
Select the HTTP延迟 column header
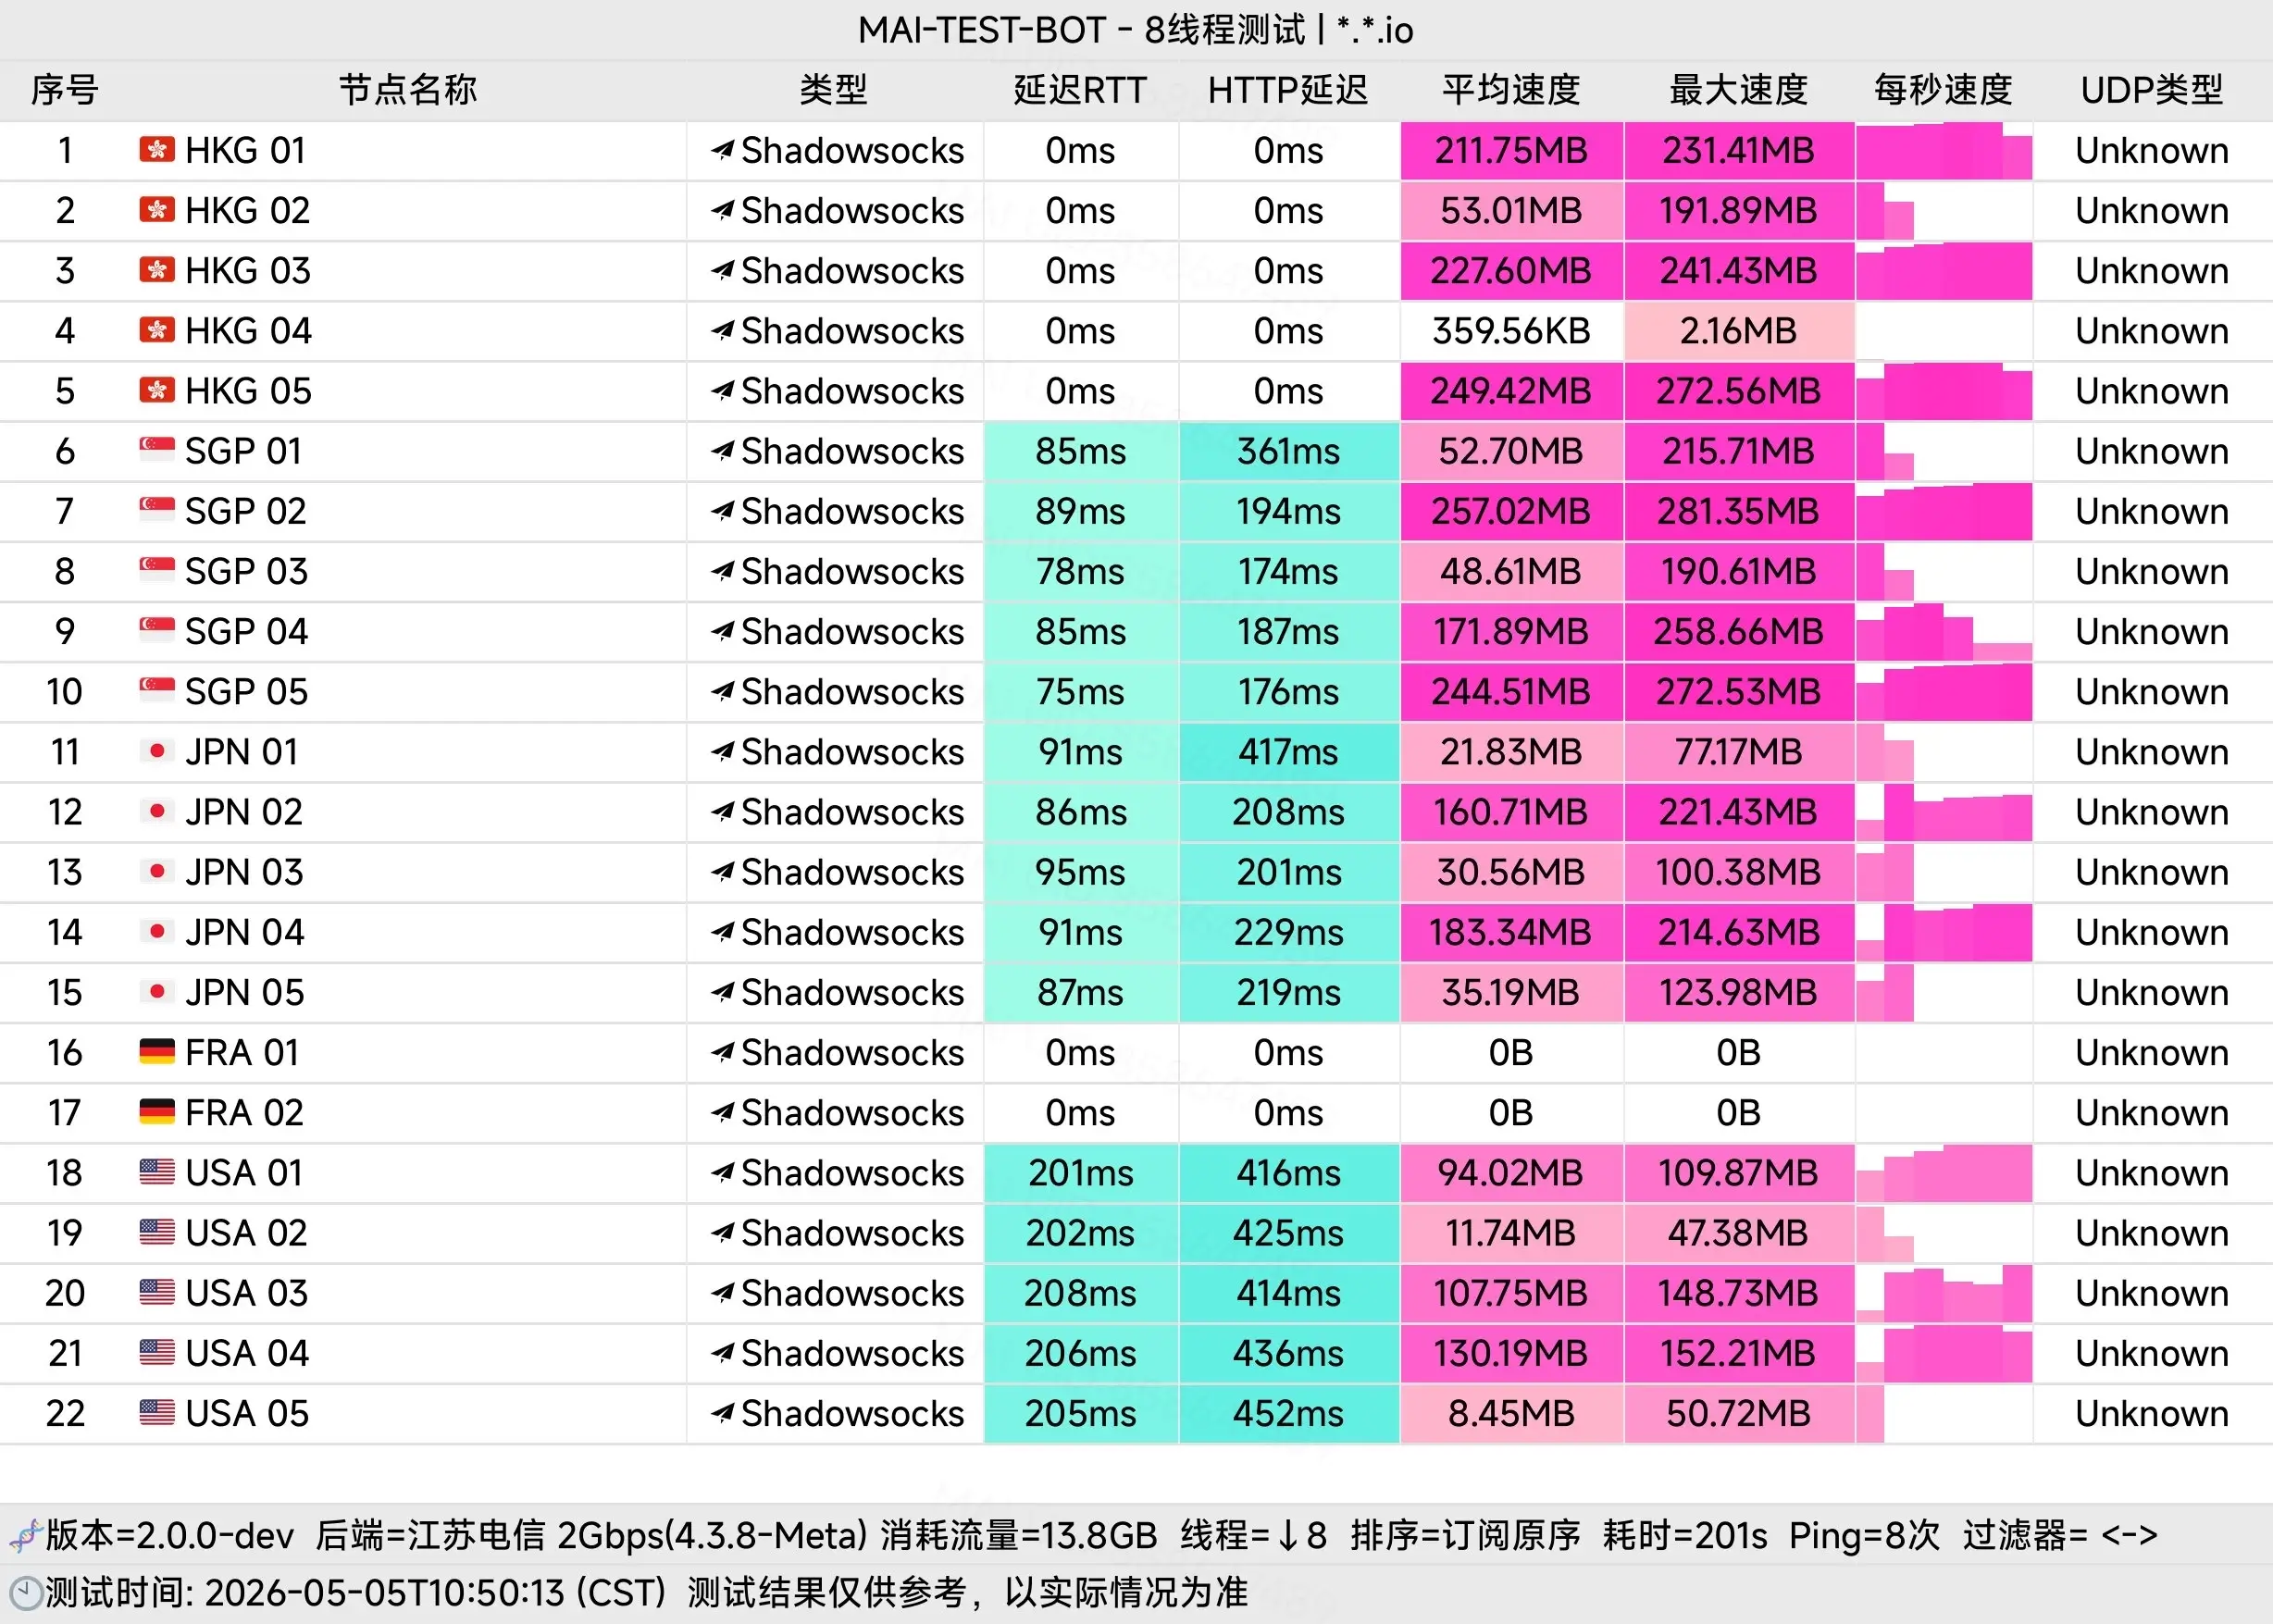[1287, 90]
